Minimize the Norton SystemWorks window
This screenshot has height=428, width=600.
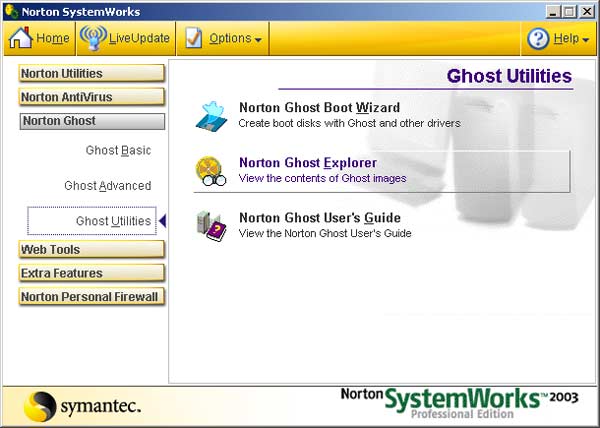tap(552, 12)
